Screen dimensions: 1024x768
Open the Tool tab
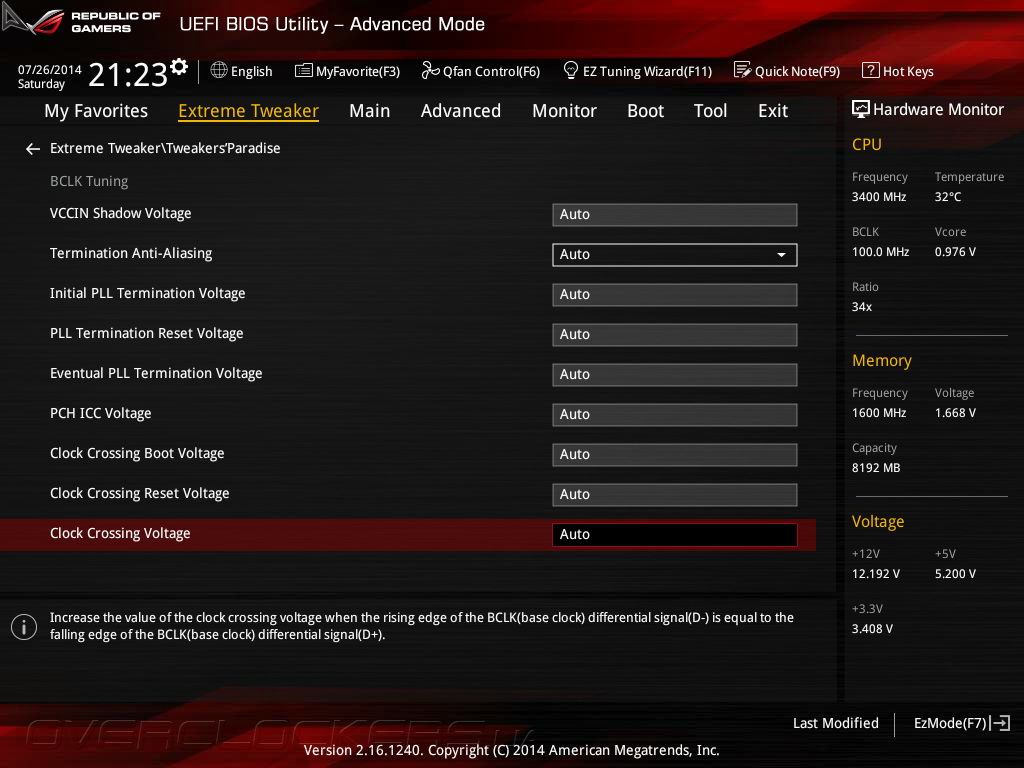tap(710, 111)
